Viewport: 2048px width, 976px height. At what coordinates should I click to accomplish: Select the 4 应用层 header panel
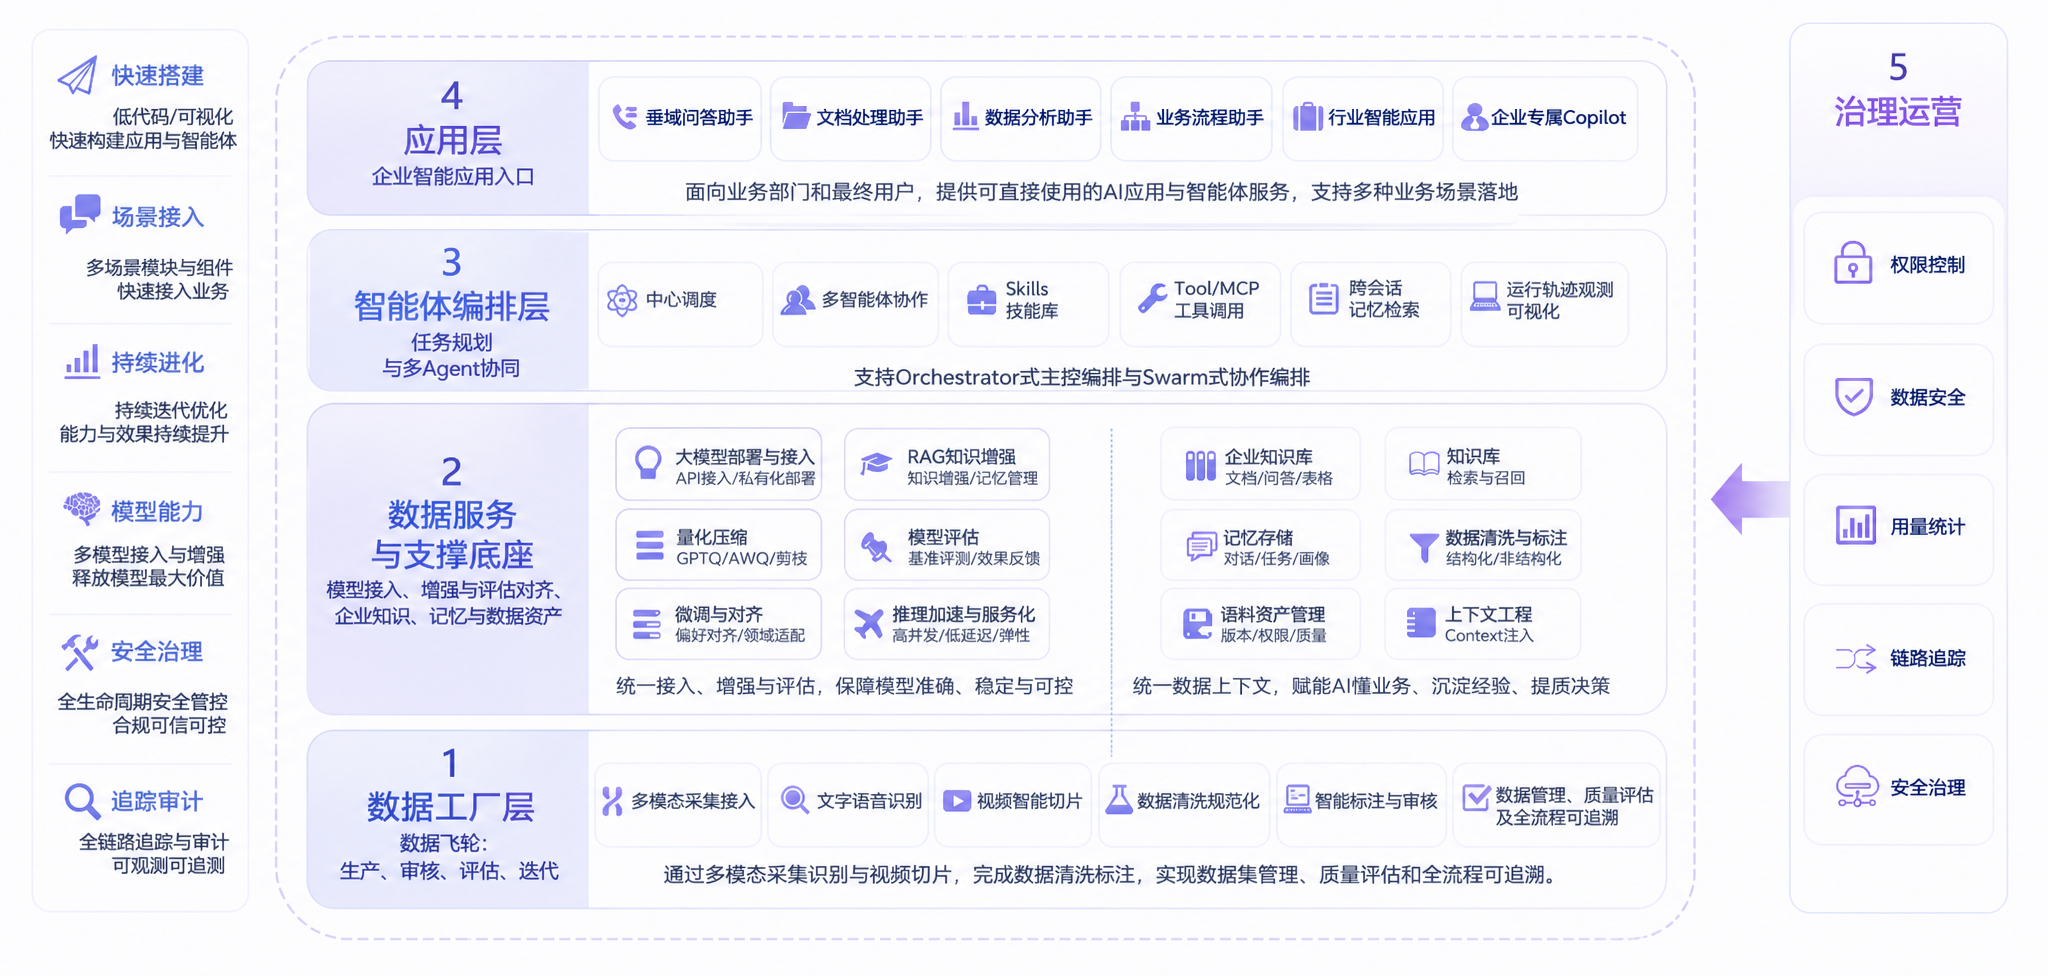click(449, 137)
